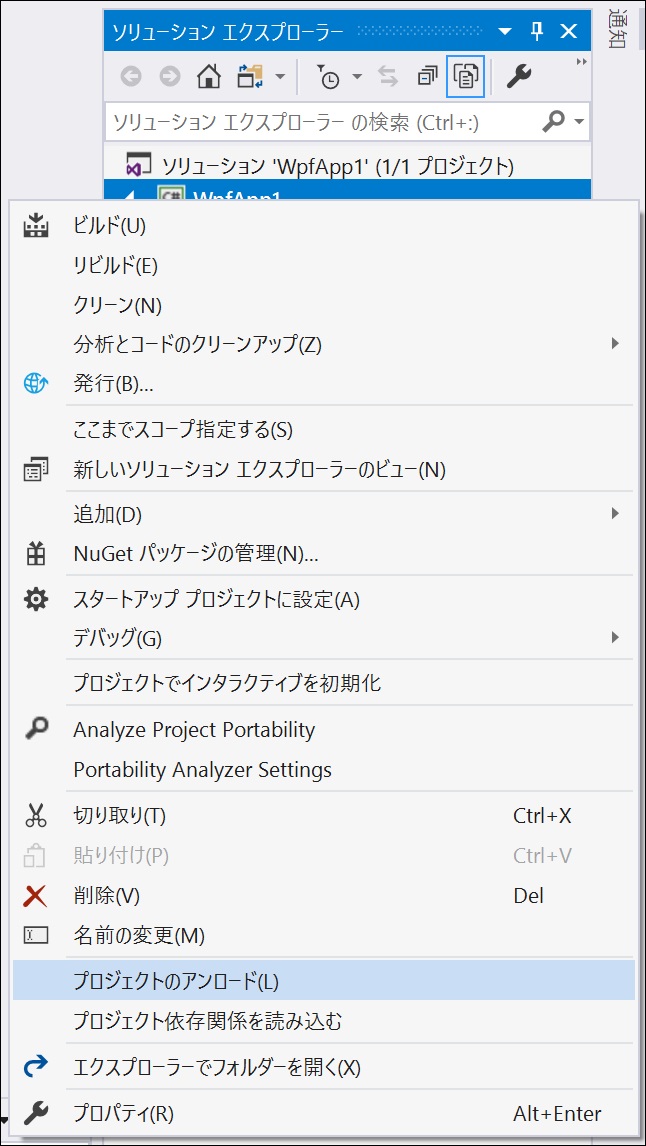Click the search magnifier icon

555,122
